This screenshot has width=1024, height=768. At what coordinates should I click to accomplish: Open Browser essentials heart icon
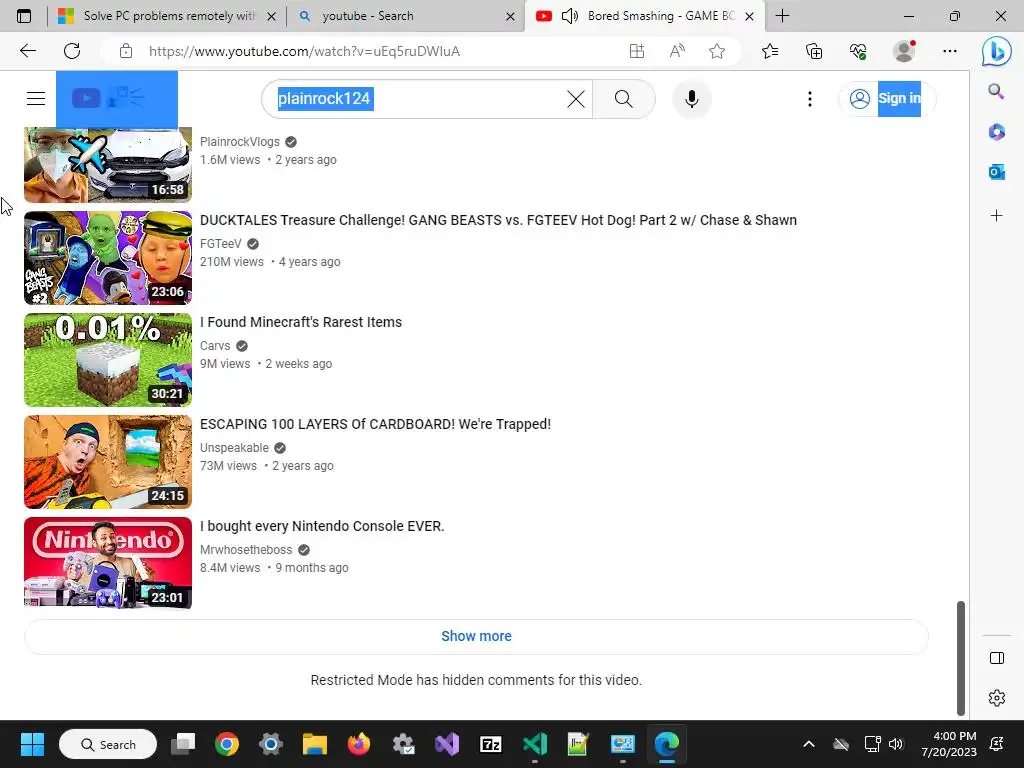coord(858,51)
